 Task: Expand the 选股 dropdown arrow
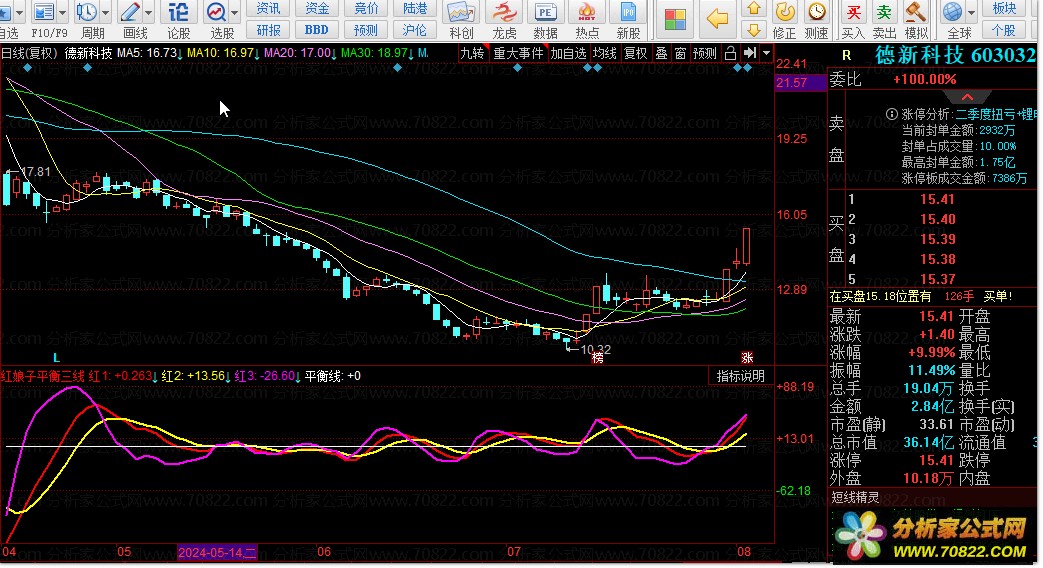coord(235,13)
